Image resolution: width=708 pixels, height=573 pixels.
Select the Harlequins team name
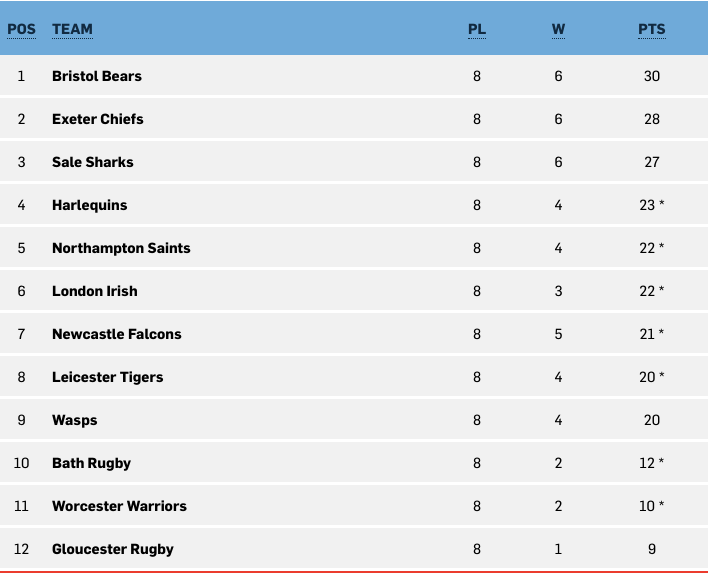tap(89, 205)
